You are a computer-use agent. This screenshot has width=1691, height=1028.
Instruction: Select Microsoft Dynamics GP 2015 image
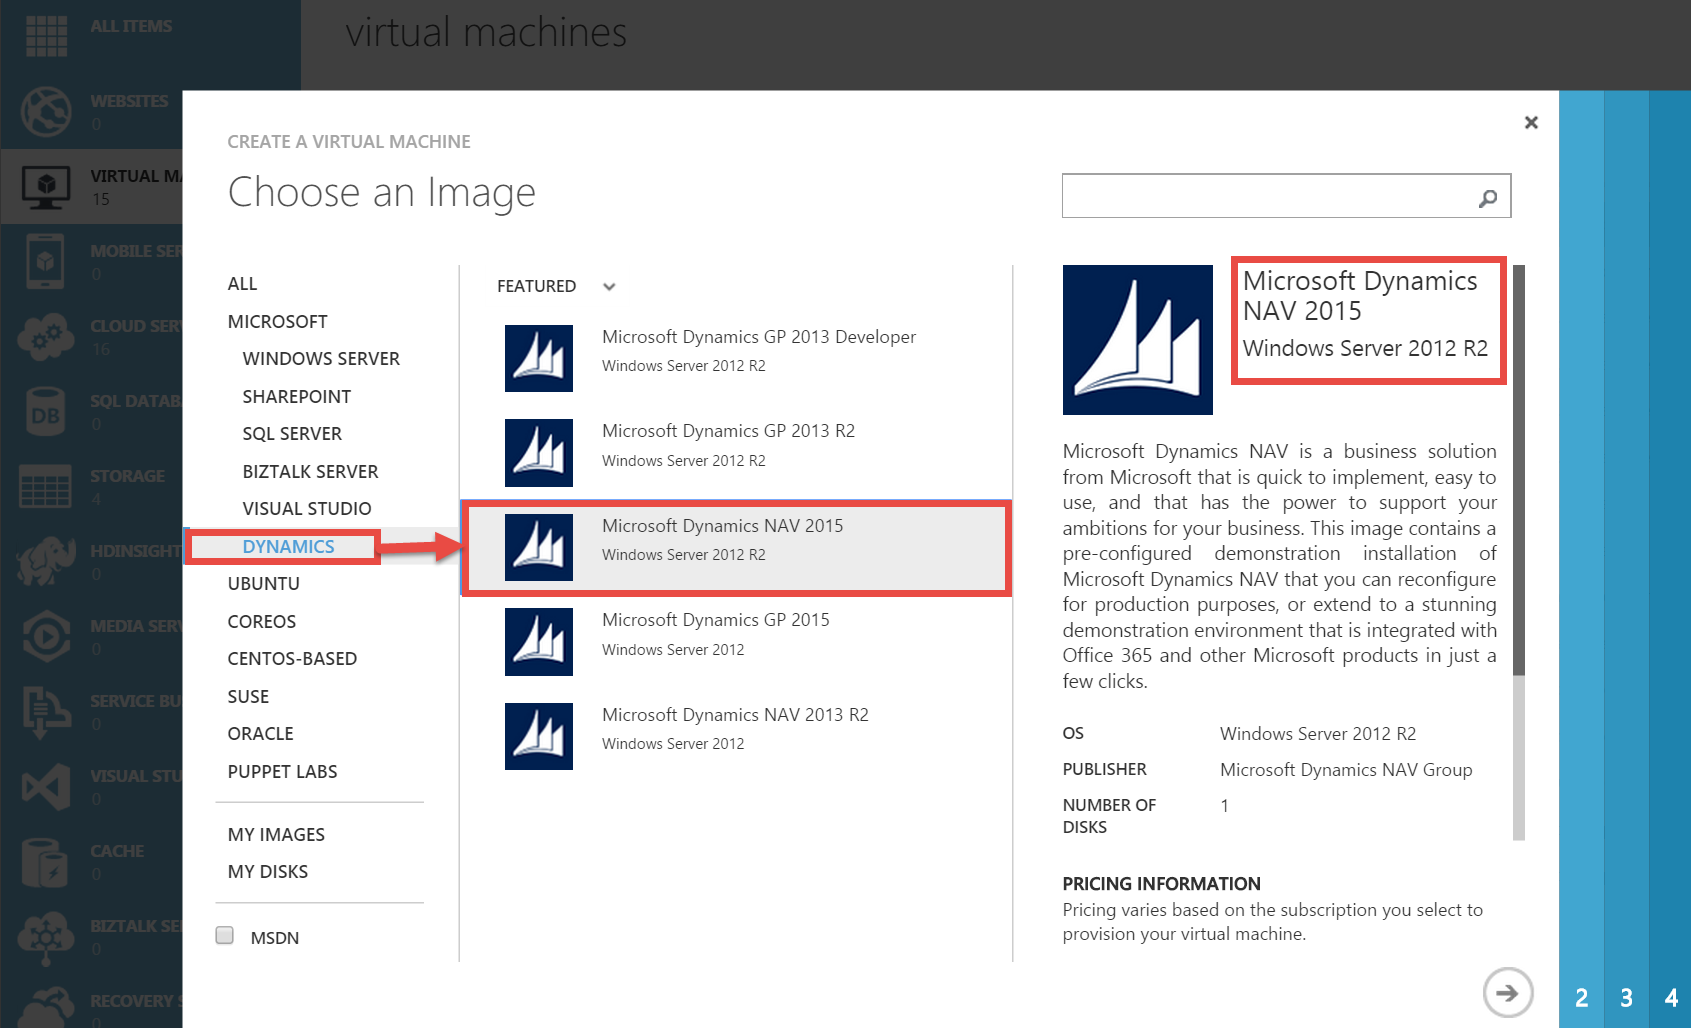715,621
